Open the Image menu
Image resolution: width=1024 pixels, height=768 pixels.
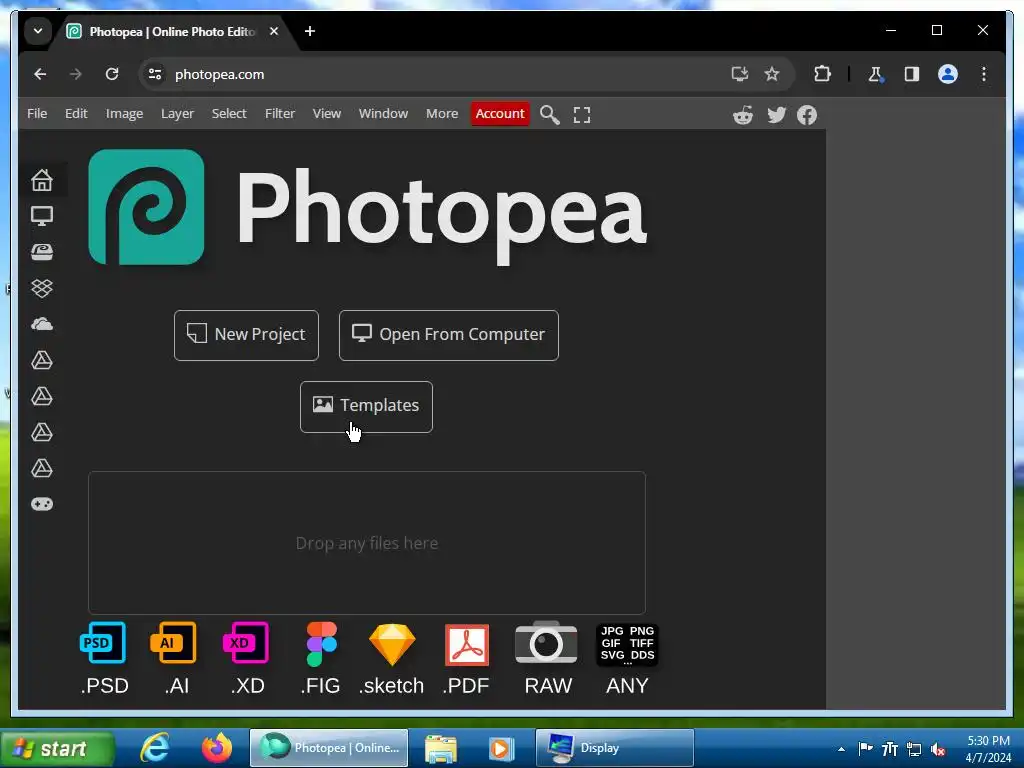[124, 114]
